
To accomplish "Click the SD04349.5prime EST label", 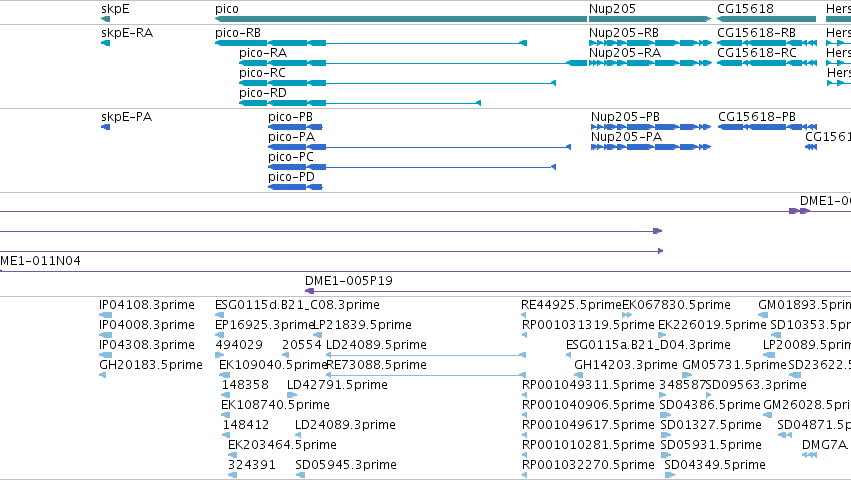I will click(715, 465).
